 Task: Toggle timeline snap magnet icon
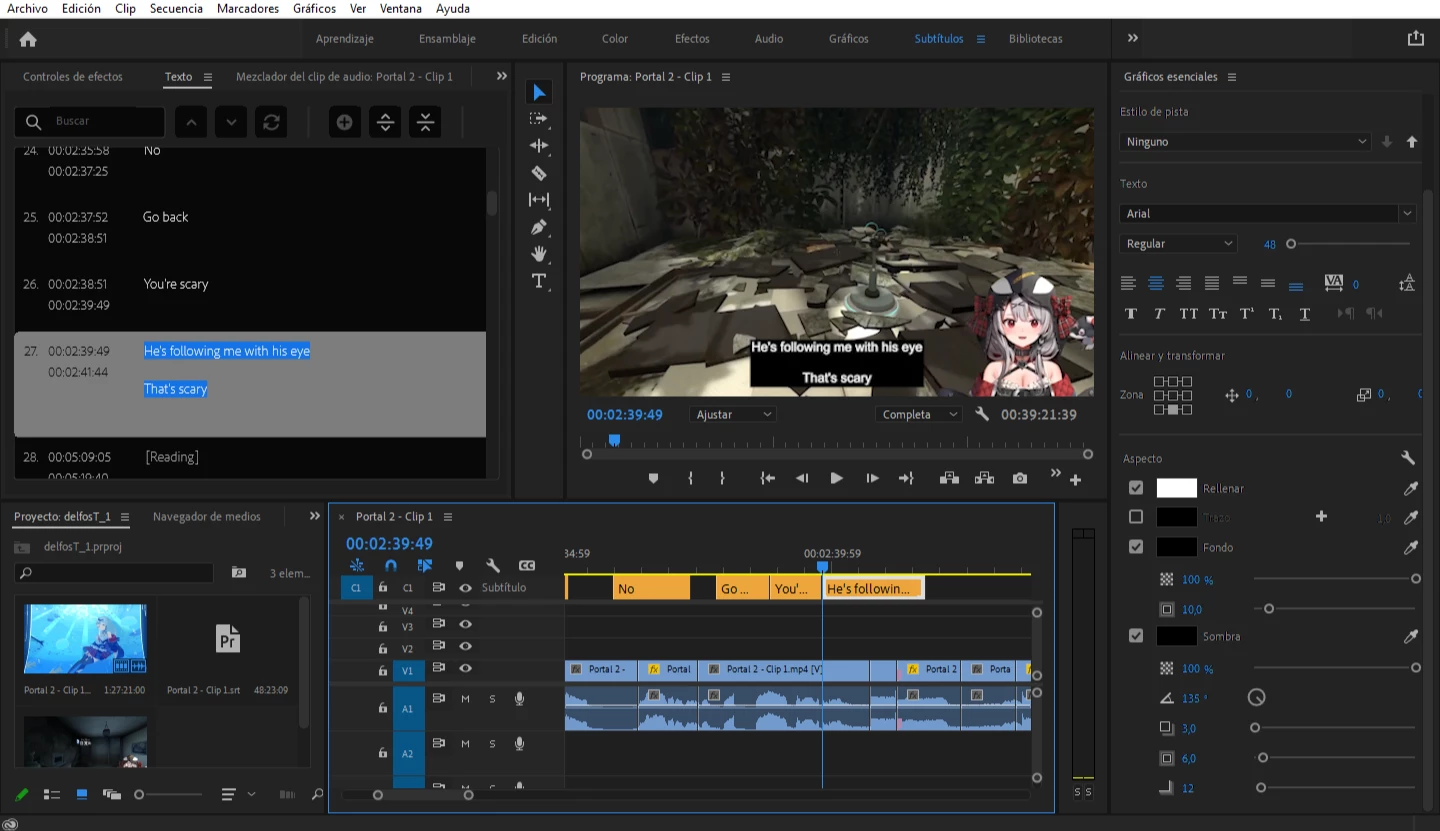391,565
